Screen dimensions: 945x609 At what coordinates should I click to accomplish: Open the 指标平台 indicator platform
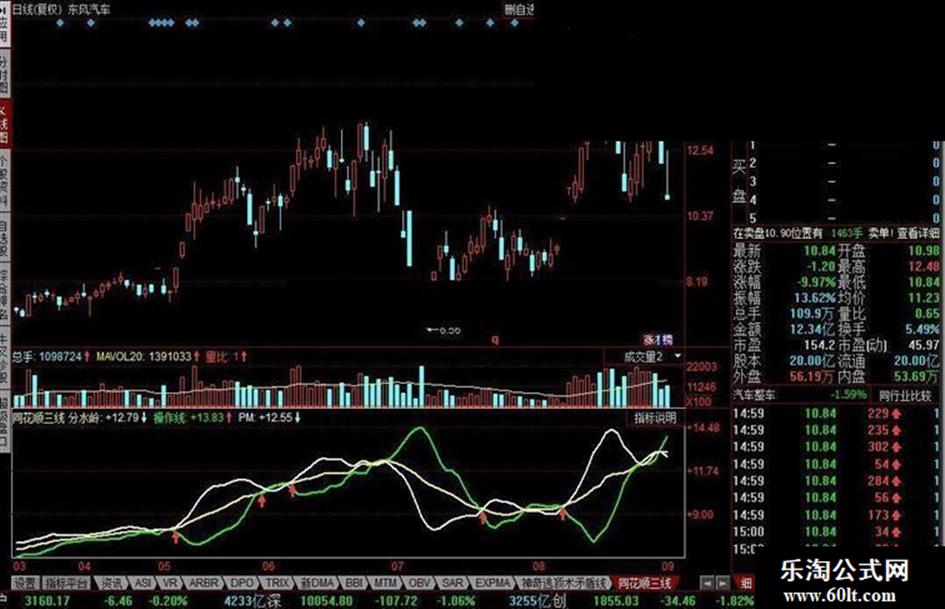pyautogui.click(x=67, y=583)
